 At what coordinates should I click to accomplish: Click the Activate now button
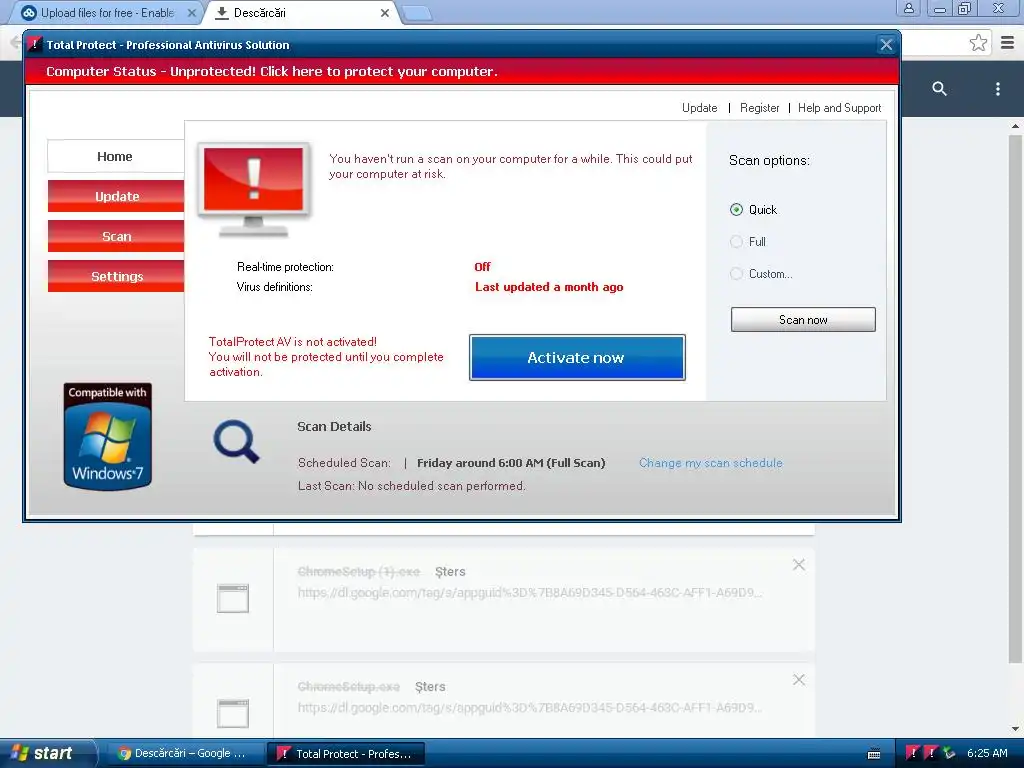(x=577, y=357)
